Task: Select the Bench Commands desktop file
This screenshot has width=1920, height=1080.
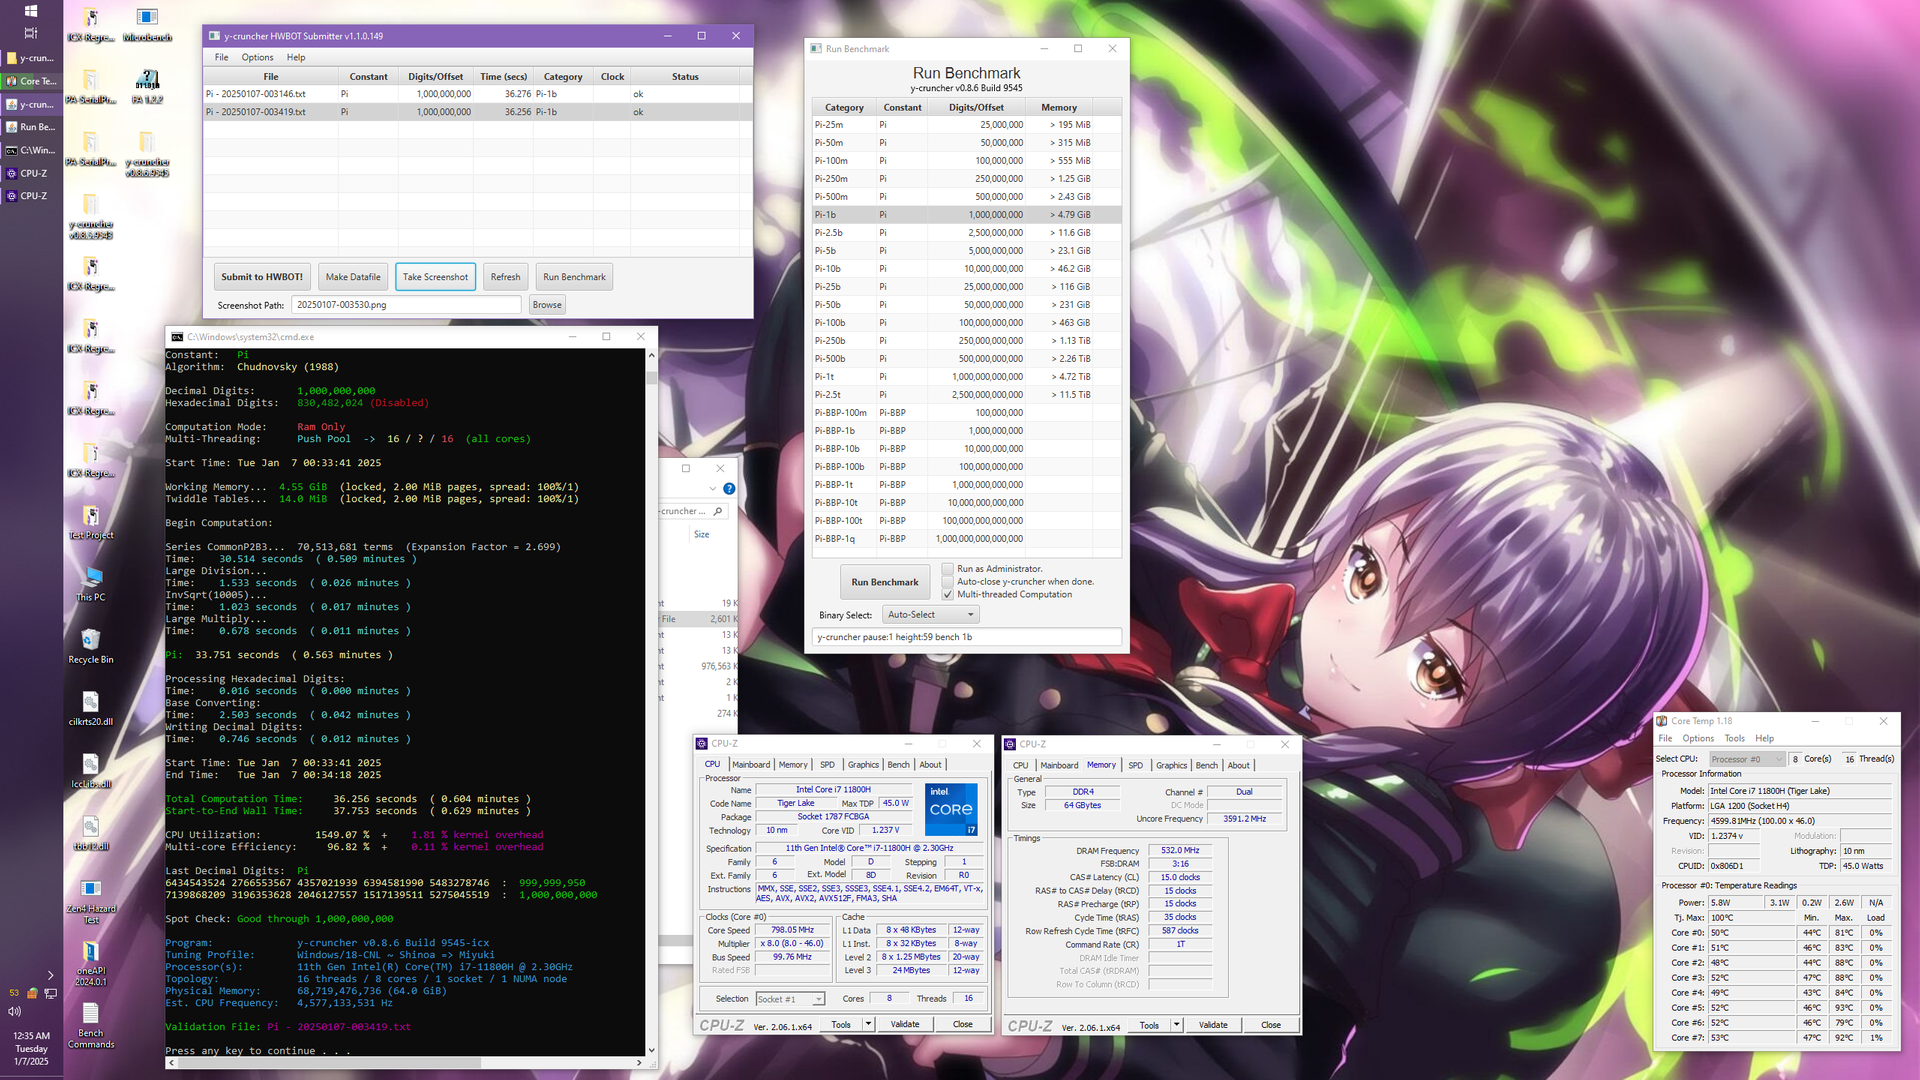Action: [x=90, y=1026]
